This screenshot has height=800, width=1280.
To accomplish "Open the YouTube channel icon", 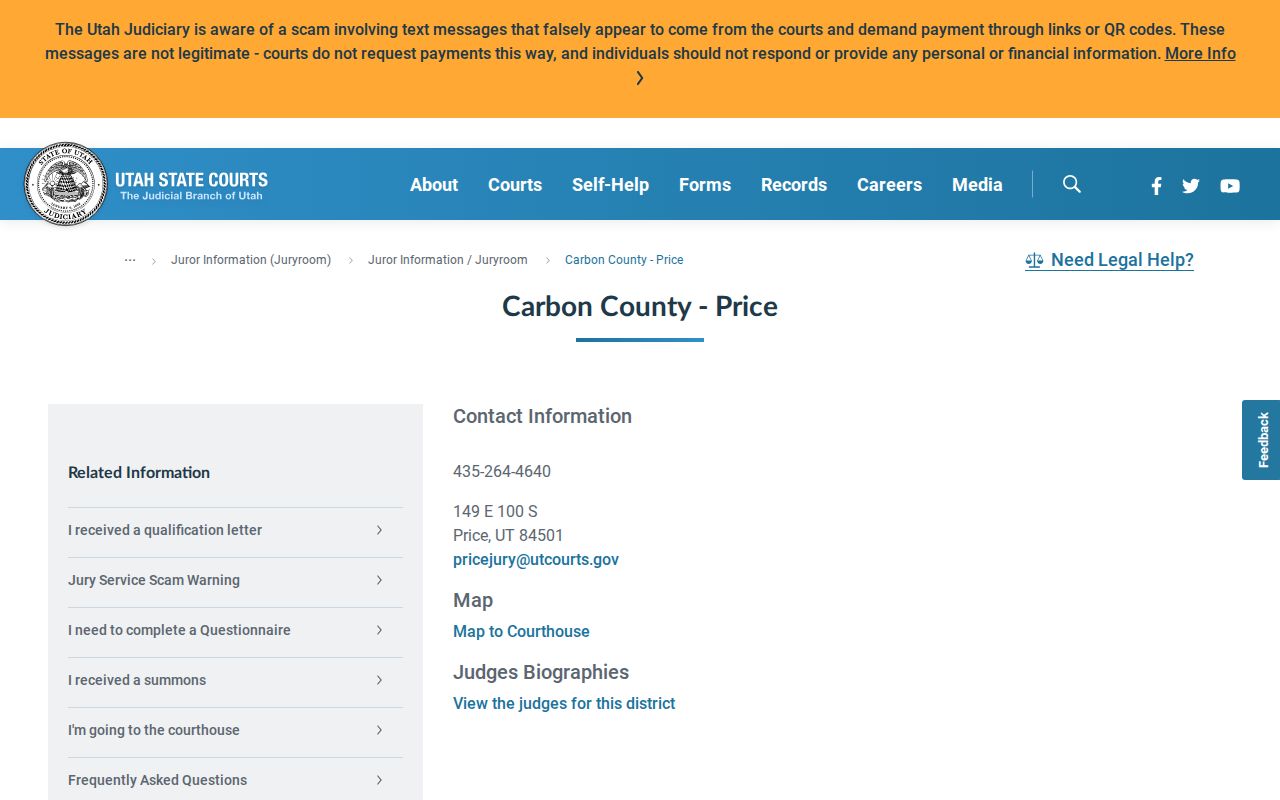I will [1230, 185].
